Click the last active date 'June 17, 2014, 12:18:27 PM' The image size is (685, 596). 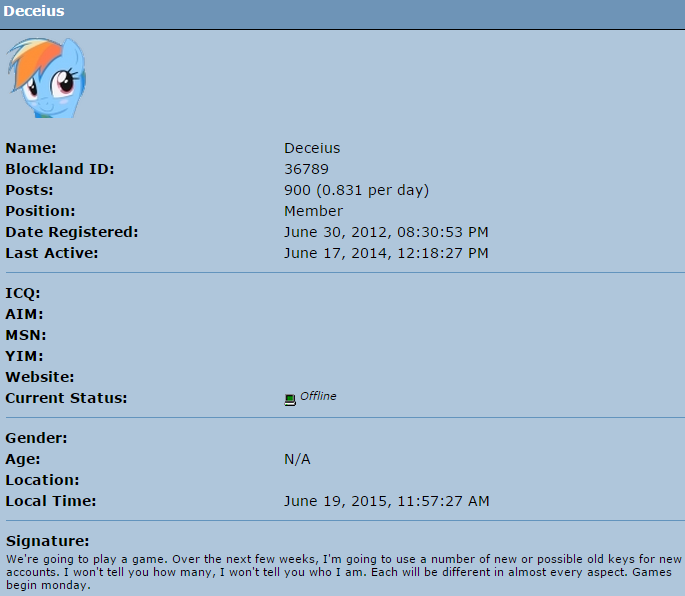click(x=386, y=253)
